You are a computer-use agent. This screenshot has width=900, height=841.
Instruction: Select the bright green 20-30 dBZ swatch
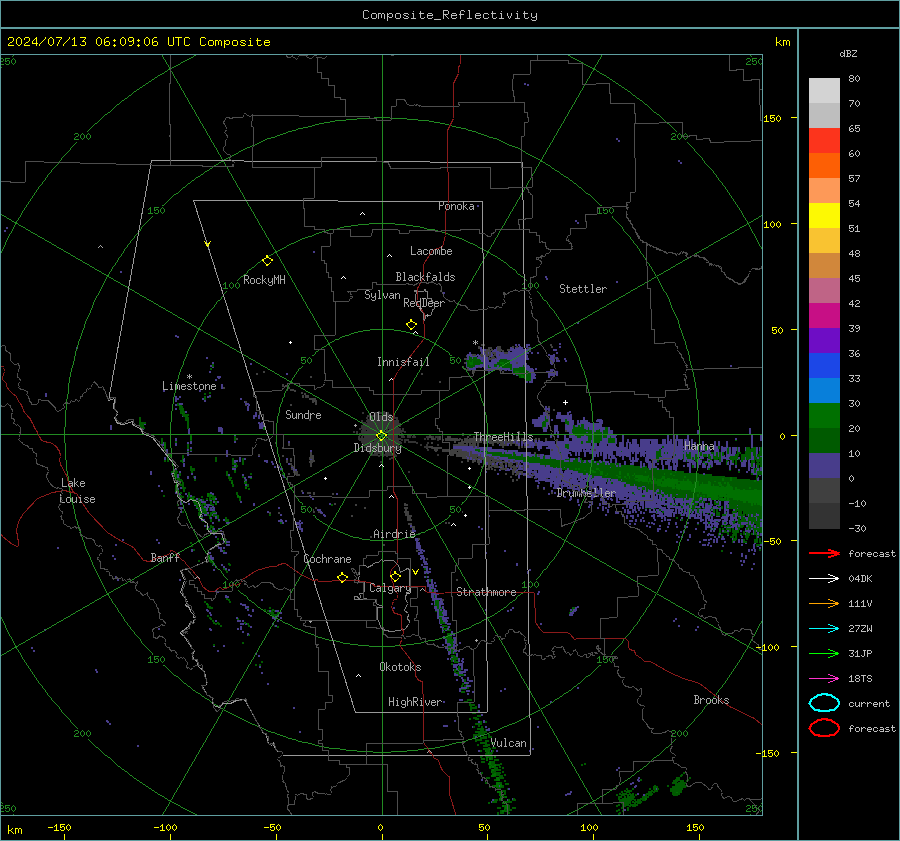click(x=824, y=415)
